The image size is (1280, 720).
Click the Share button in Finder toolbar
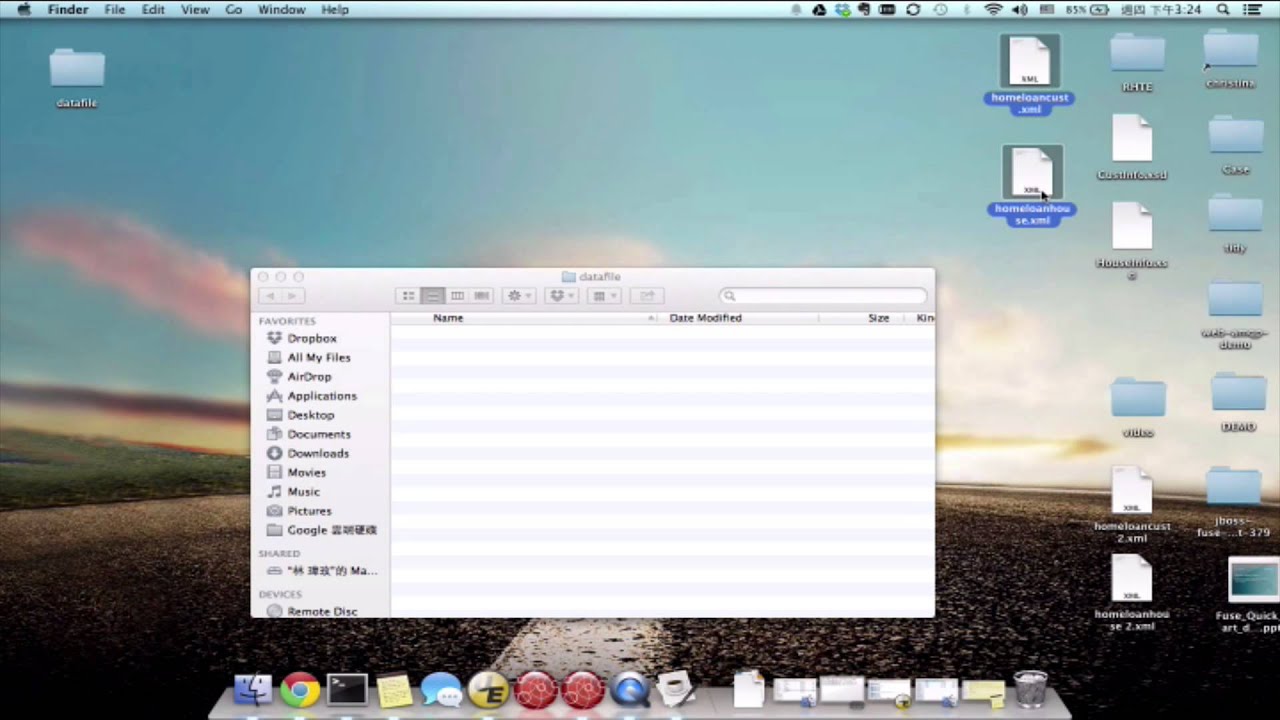click(x=647, y=296)
